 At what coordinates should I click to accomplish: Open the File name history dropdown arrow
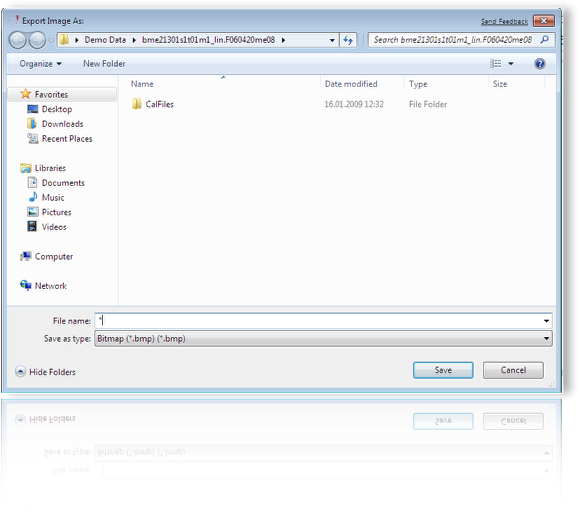coord(546,321)
